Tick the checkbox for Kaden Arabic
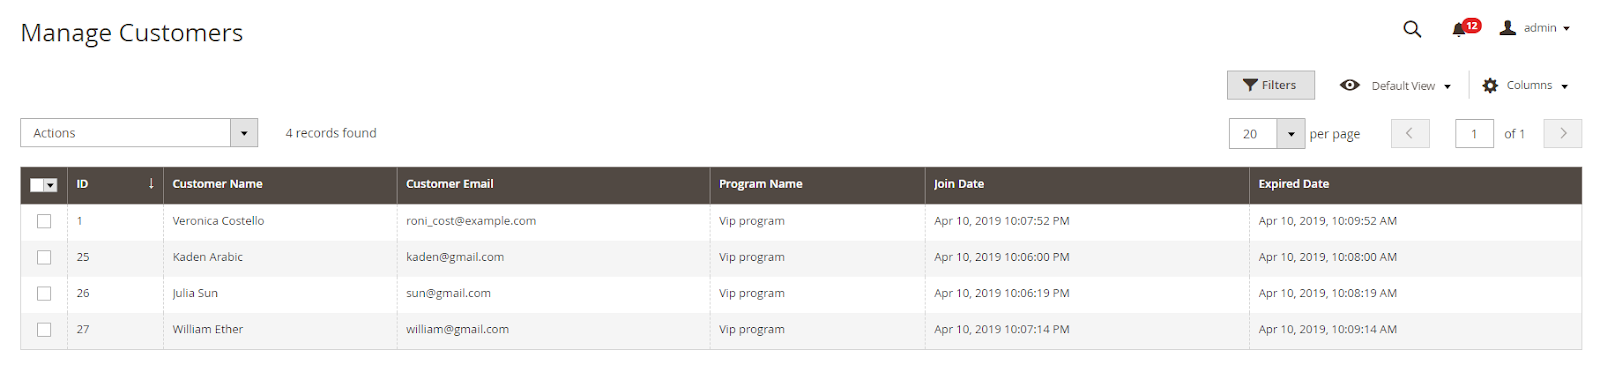Screen dimensions: 1600x387 pos(44,257)
